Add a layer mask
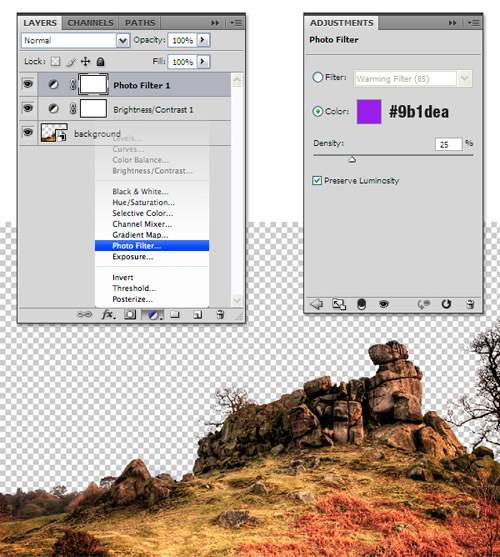Screen dimensions: 500x557 point(130,315)
